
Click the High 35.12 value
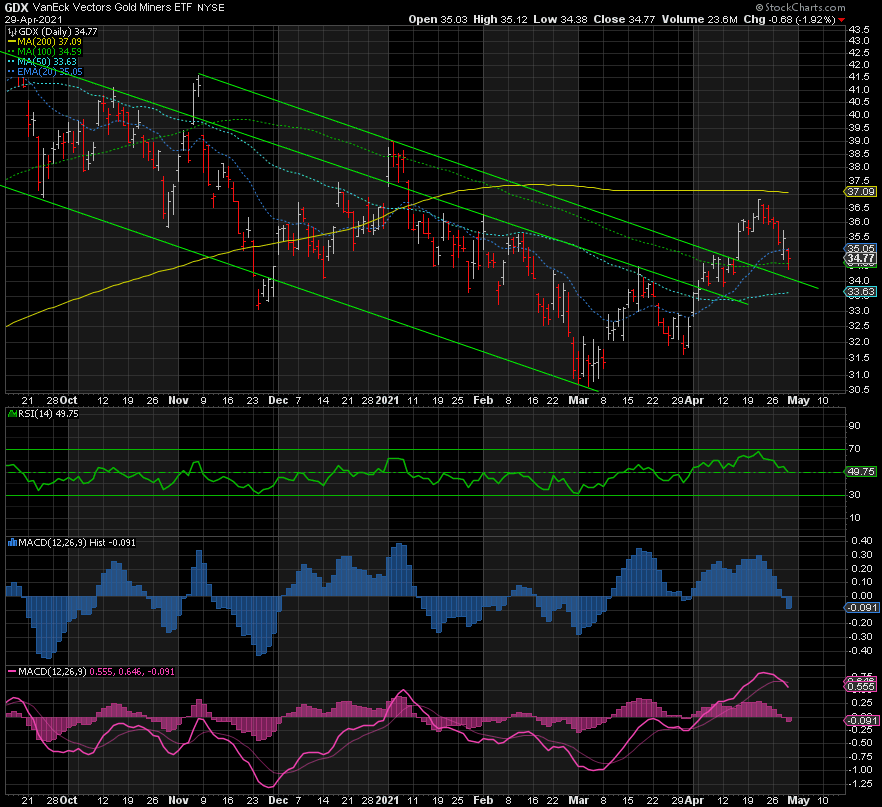[x=500, y=19]
